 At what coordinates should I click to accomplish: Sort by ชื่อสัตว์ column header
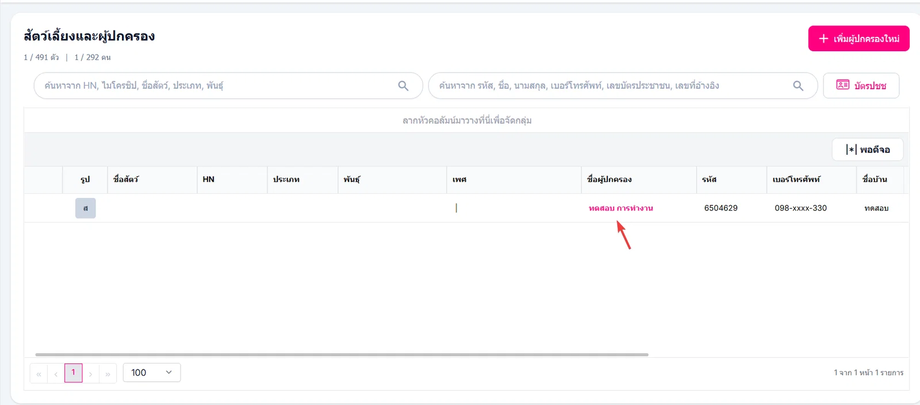tap(152, 180)
